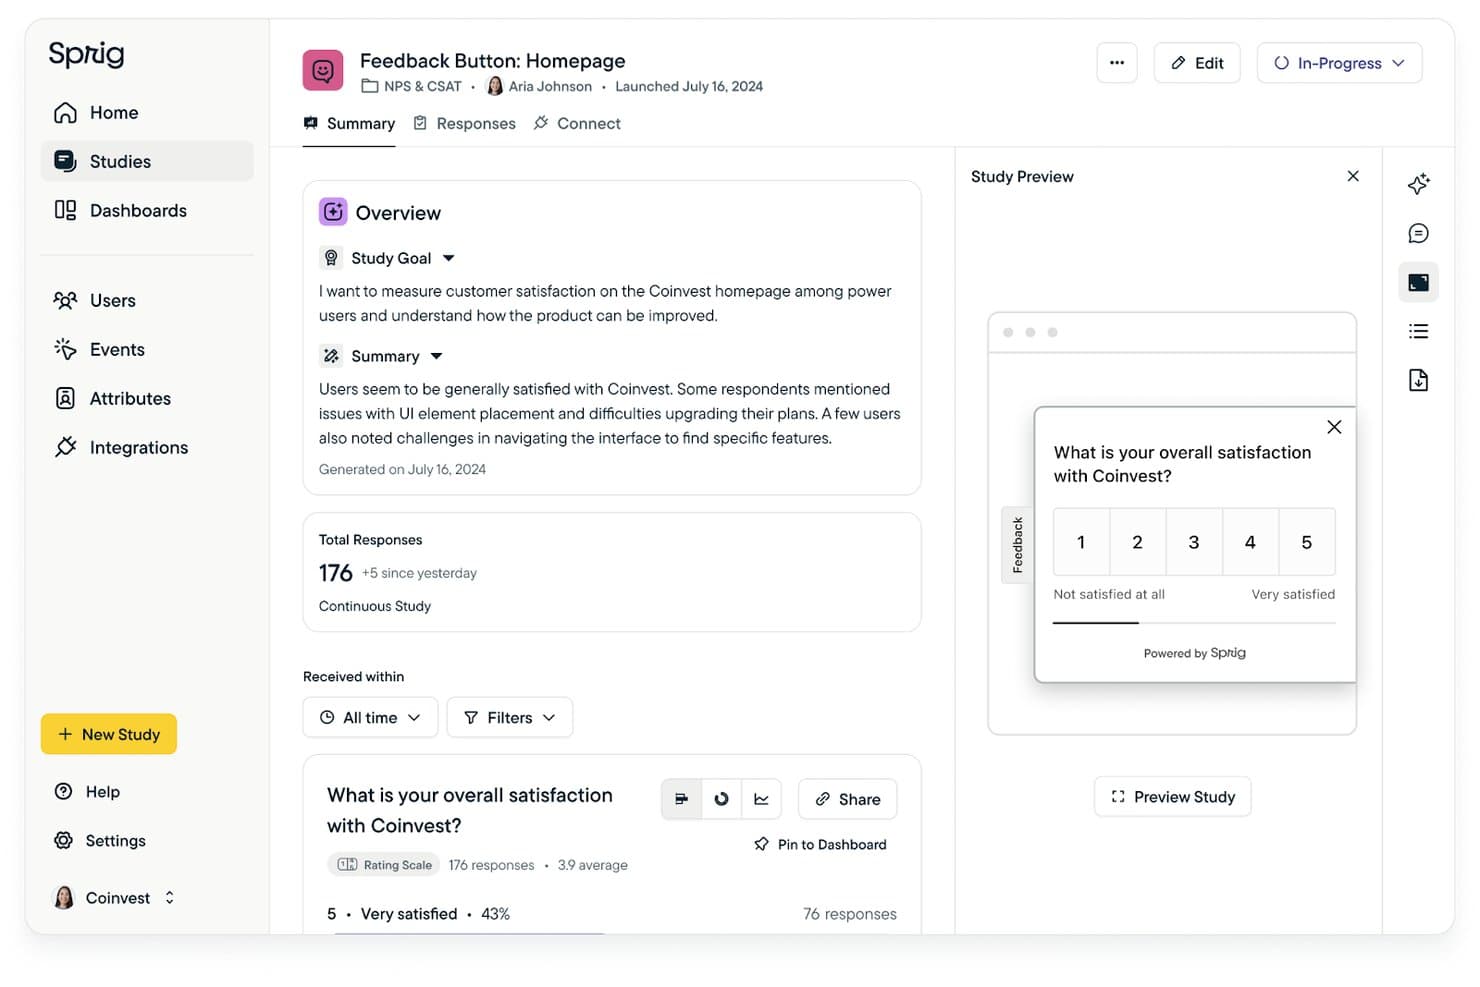The image size is (1480, 987).
Task: Close the Study Preview panel
Action: [1353, 176]
